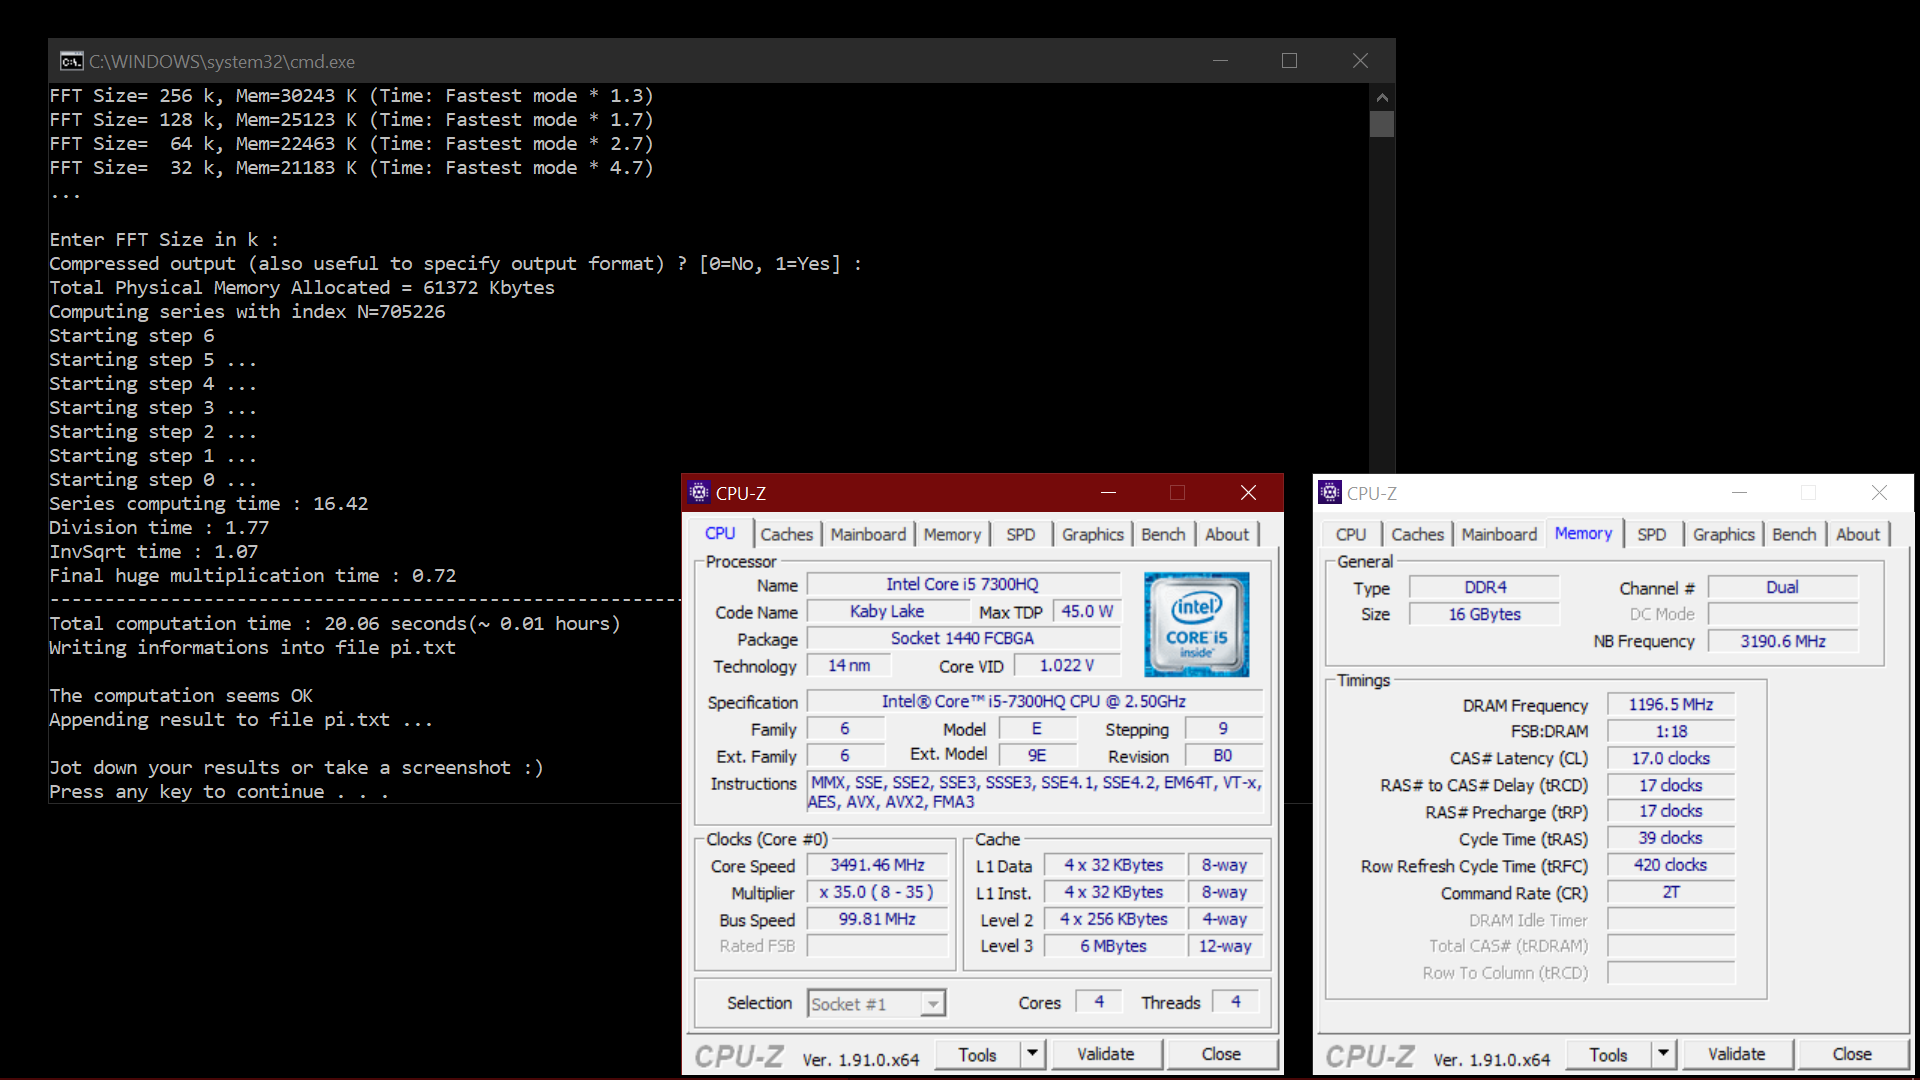Click the Channel # field Dual
This screenshot has height=1080, width=1920.
pyautogui.click(x=1782, y=587)
